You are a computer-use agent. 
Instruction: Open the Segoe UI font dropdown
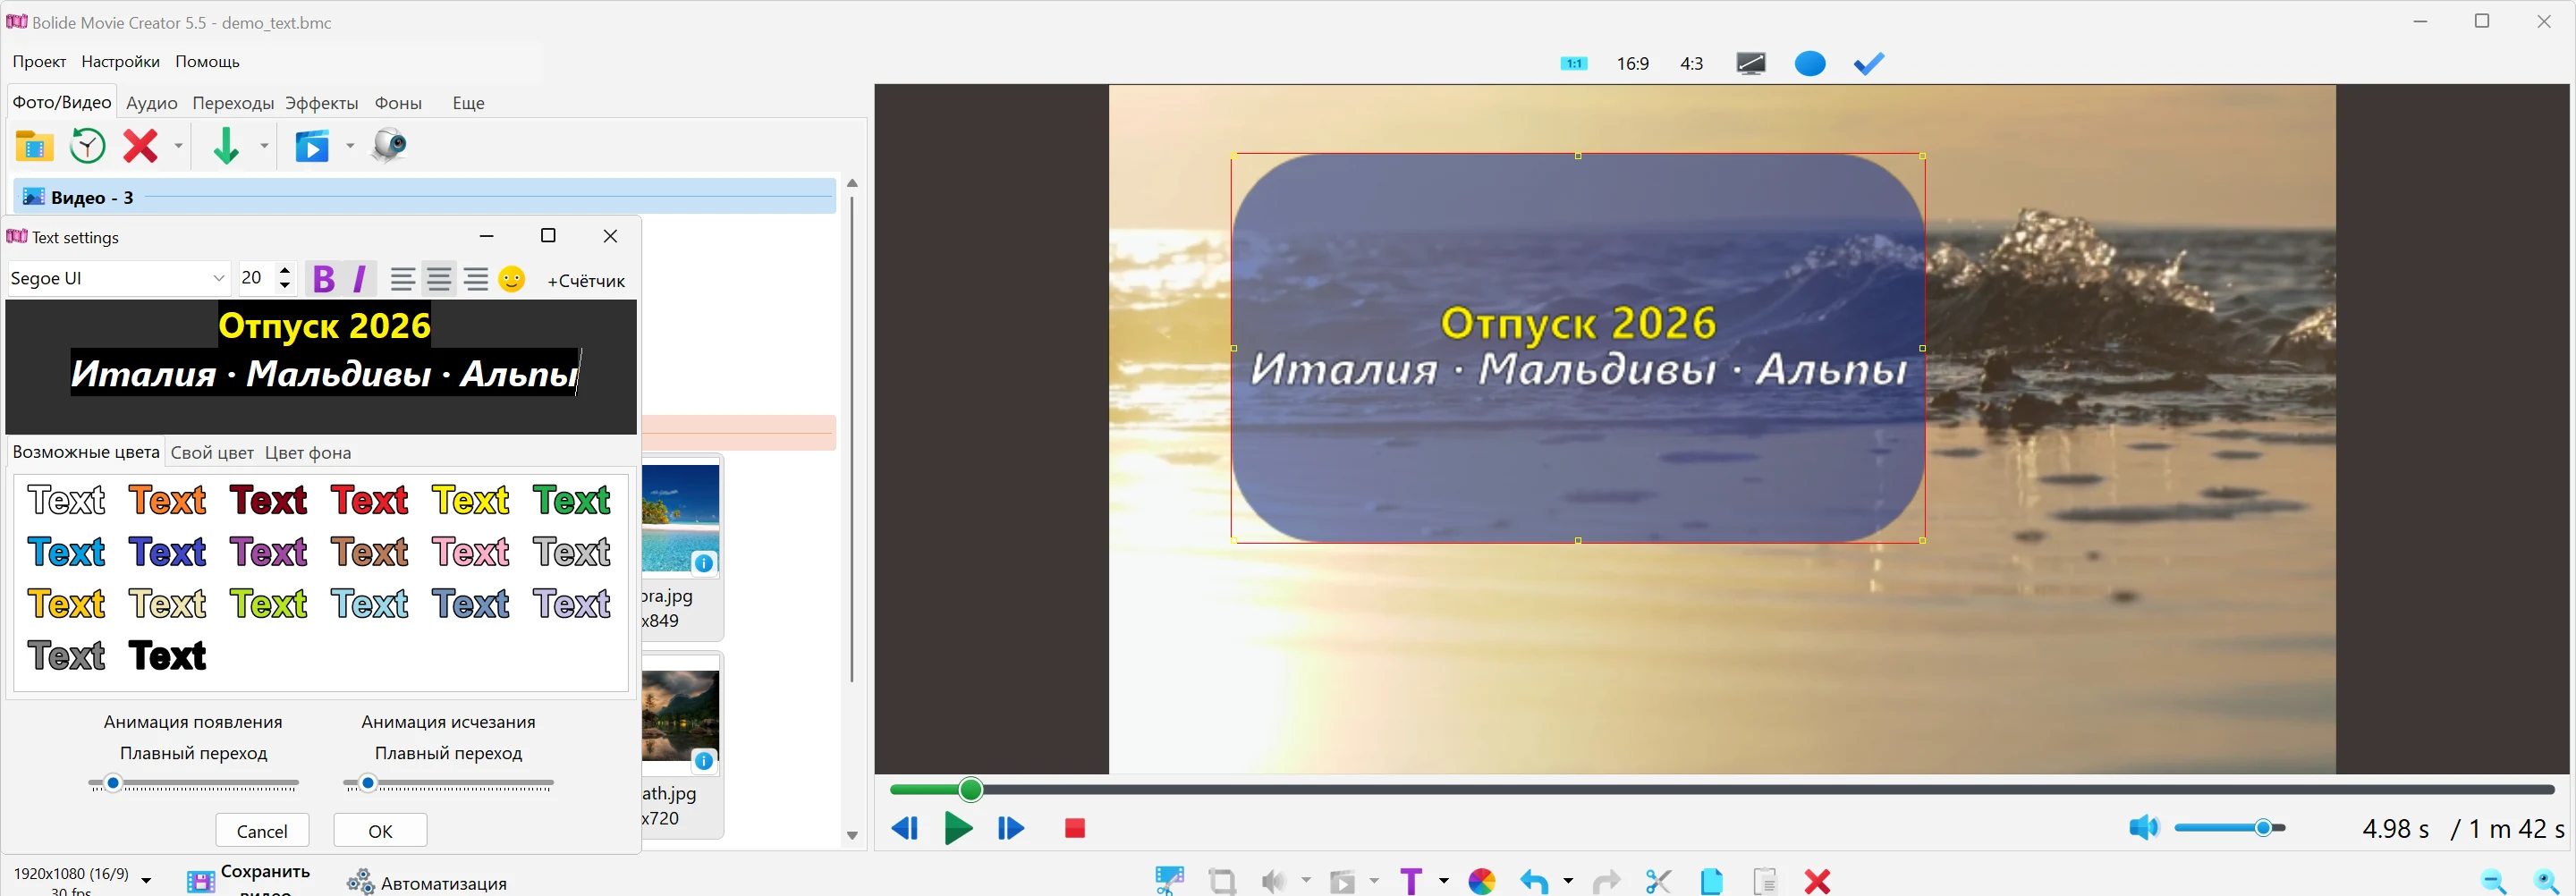[x=119, y=278]
